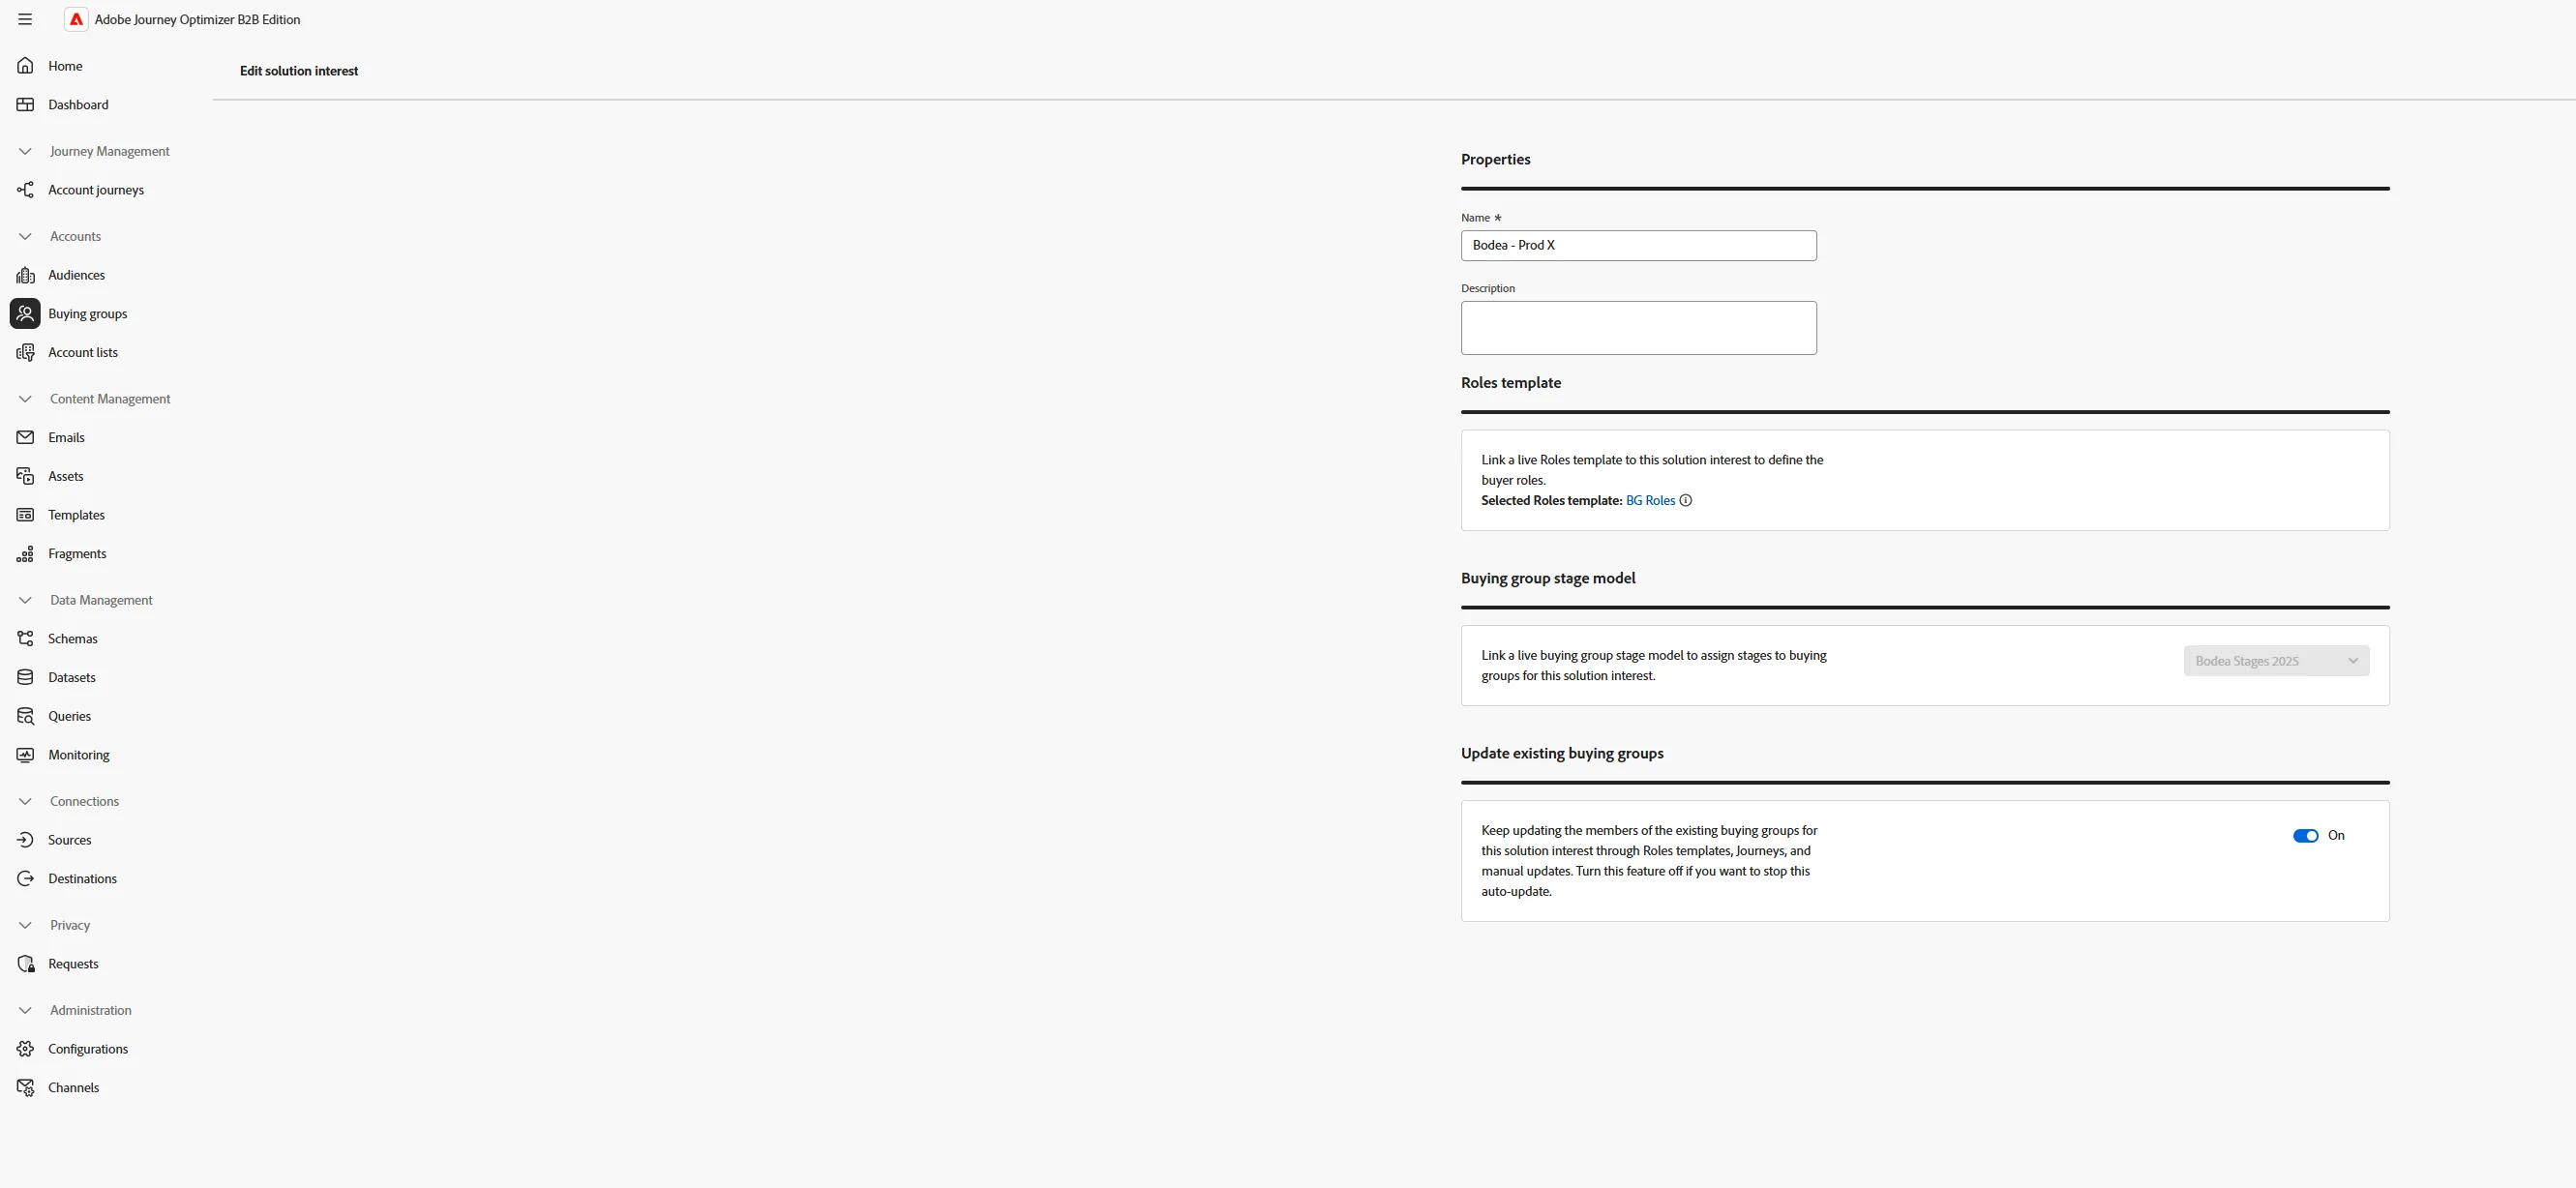The width and height of the screenshot is (2576, 1188).
Task: Click the Account lists icon
Action: click(25, 353)
